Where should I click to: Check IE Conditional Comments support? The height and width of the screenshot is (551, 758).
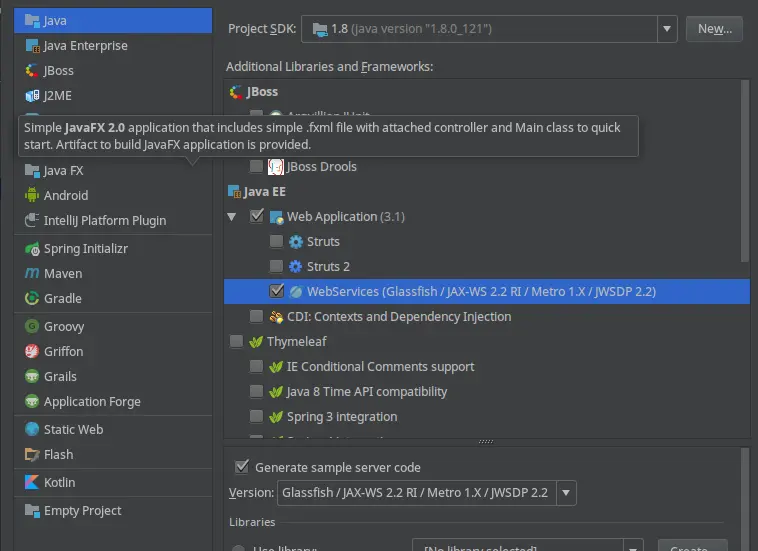(x=256, y=366)
